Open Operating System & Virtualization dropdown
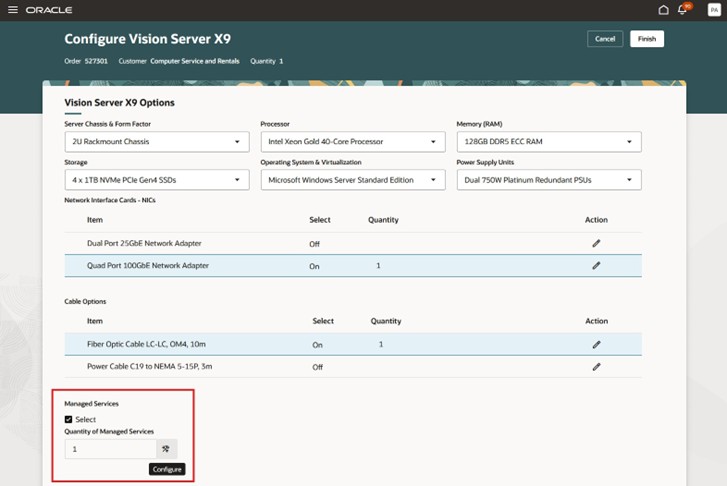The image size is (727, 486). (x=353, y=180)
